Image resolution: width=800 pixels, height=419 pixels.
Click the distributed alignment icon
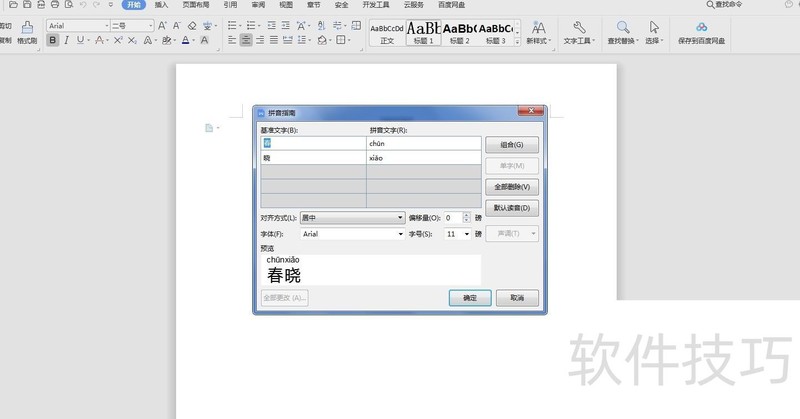(288, 40)
